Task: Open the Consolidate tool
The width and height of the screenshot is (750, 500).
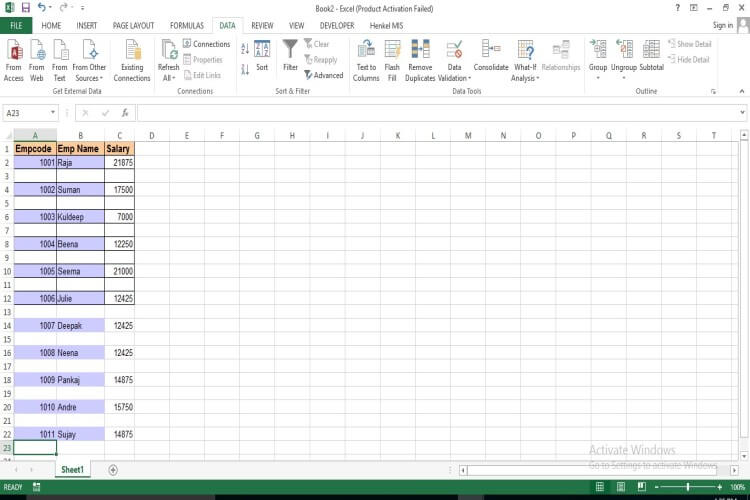Action: coord(491,56)
